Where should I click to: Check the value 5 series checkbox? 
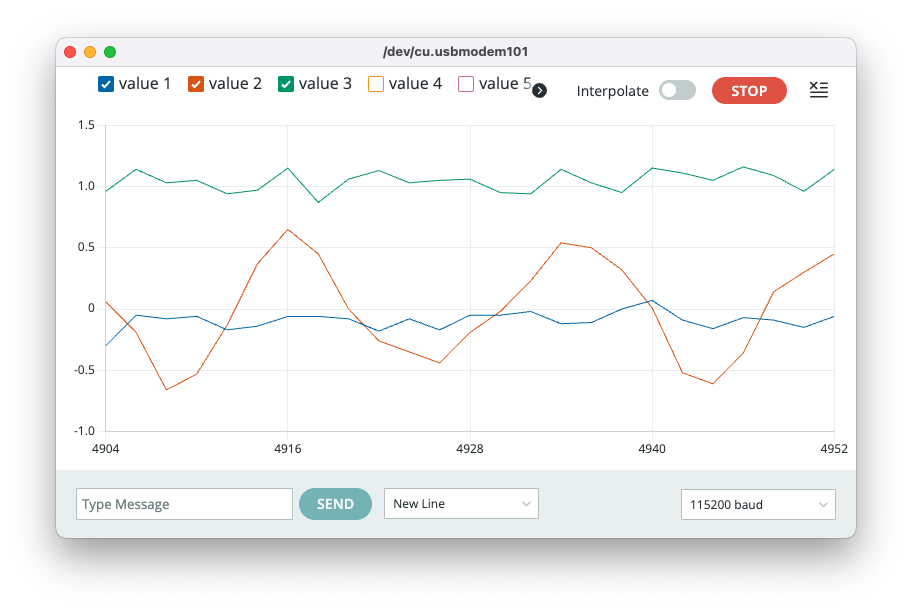pos(466,84)
